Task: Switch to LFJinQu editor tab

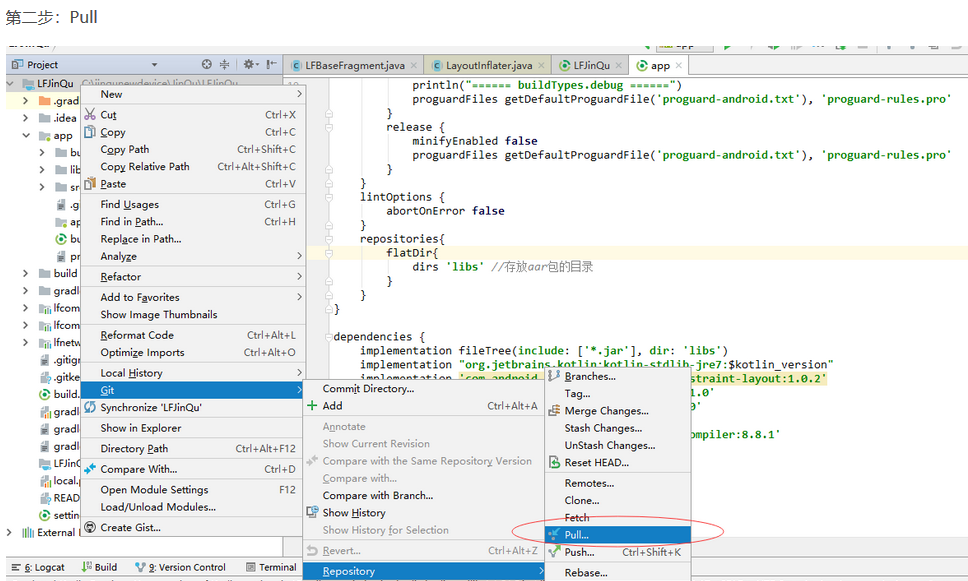Action: [x=591, y=65]
